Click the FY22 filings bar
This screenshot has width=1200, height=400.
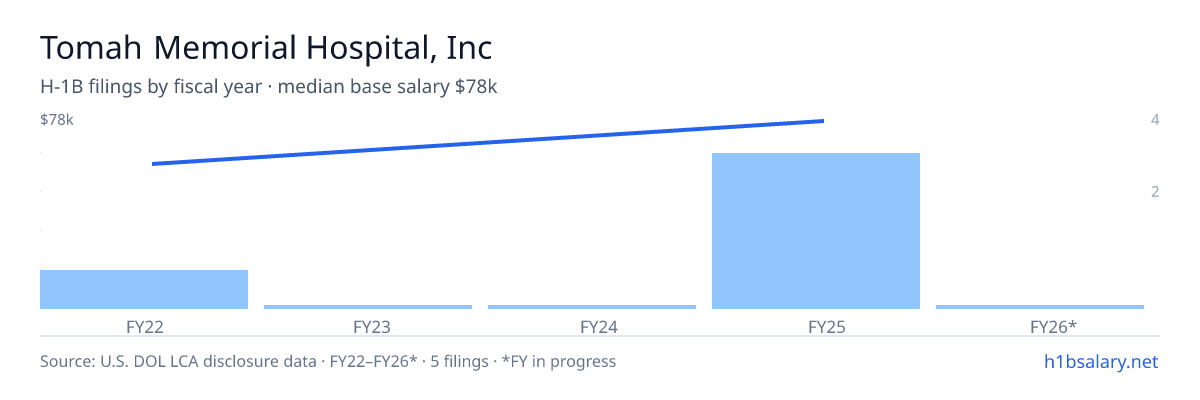144,289
